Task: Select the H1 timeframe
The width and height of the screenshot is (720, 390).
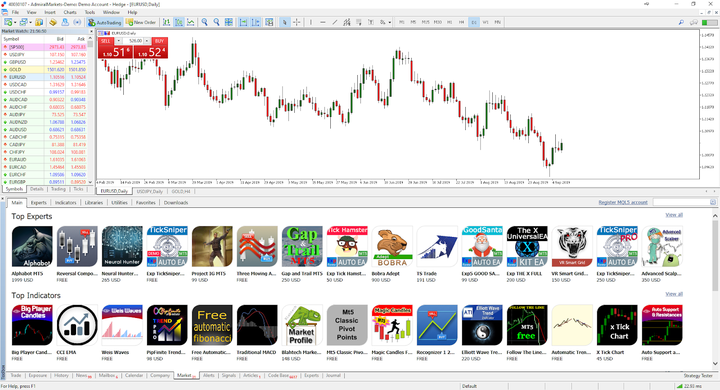Action: 450,22
